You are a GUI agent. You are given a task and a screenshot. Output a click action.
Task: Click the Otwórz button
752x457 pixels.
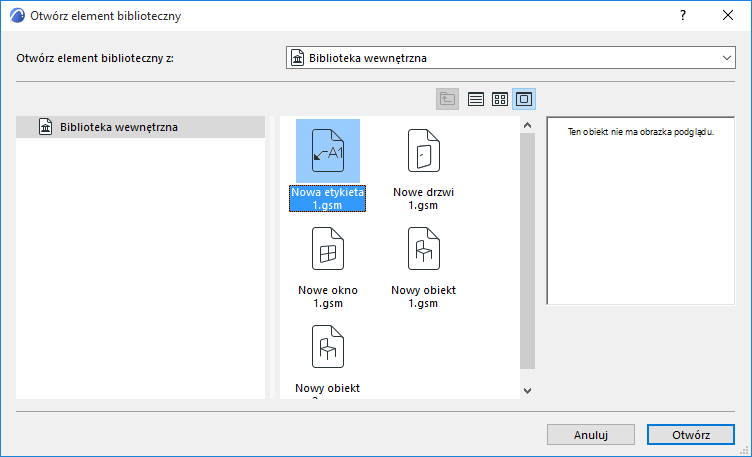691,435
